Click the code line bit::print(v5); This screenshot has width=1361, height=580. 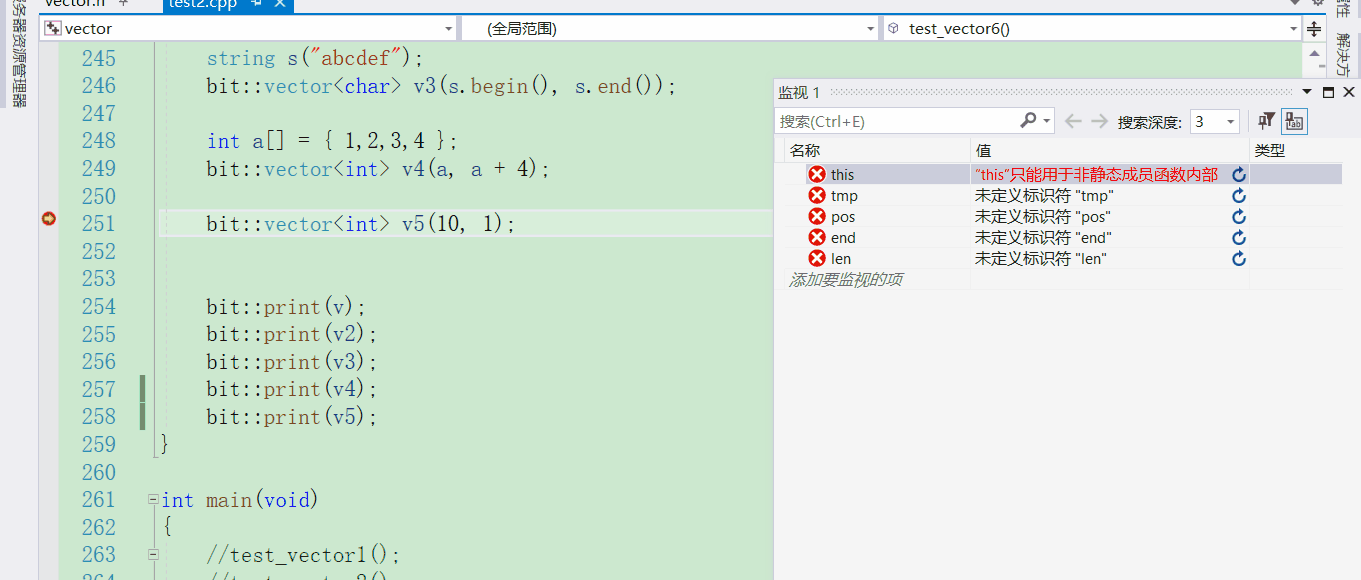tap(293, 418)
